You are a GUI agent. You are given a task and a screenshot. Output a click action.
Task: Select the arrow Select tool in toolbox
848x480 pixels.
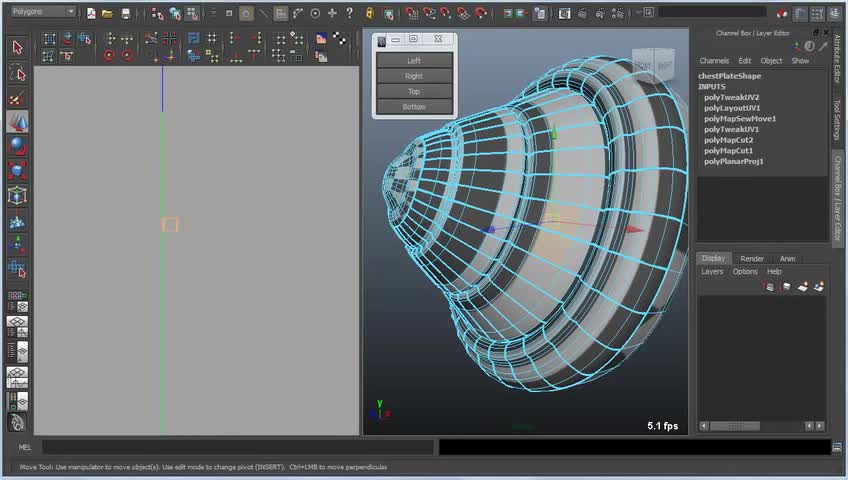point(17,48)
